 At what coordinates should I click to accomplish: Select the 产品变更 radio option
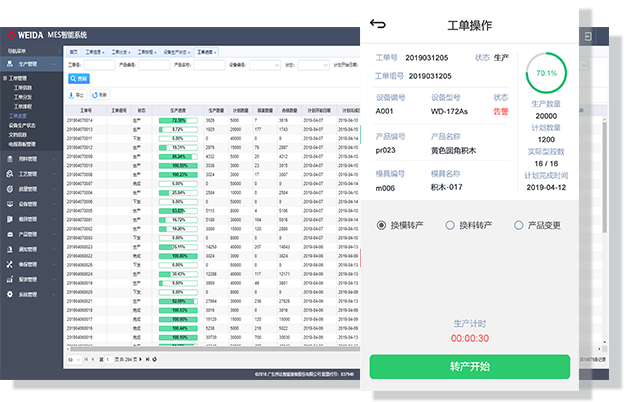click(519, 225)
